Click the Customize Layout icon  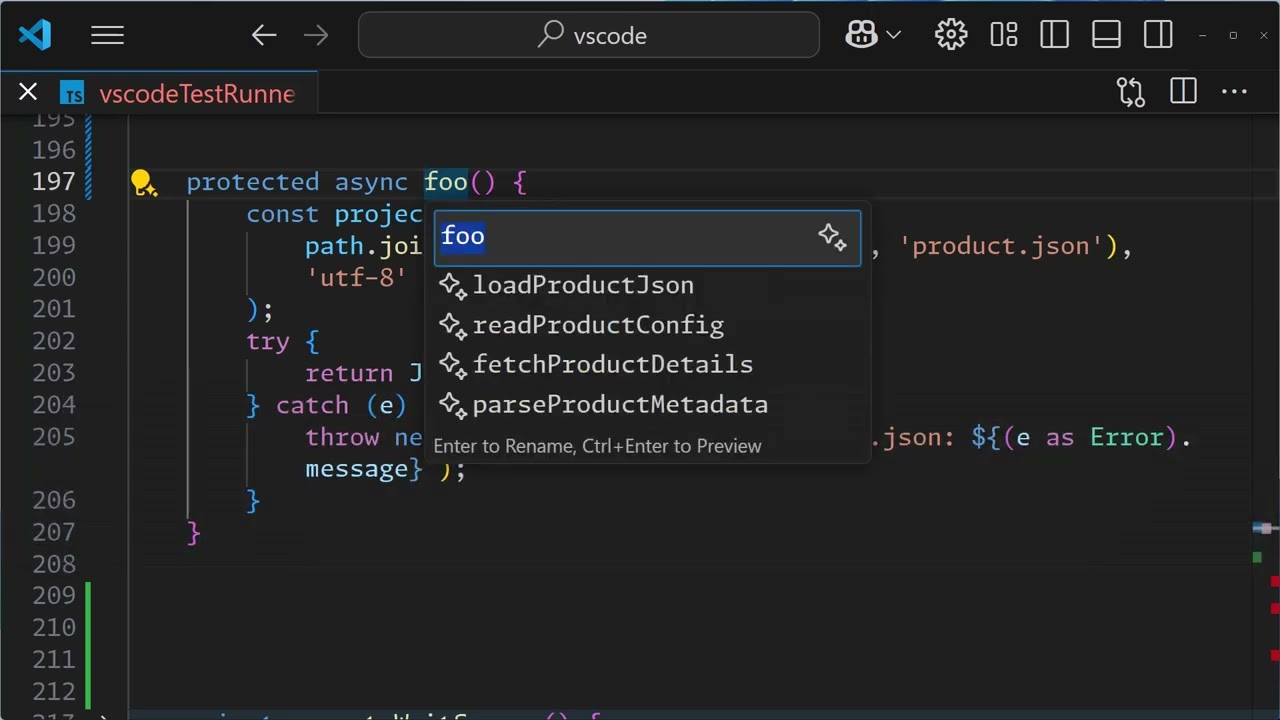1003,35
